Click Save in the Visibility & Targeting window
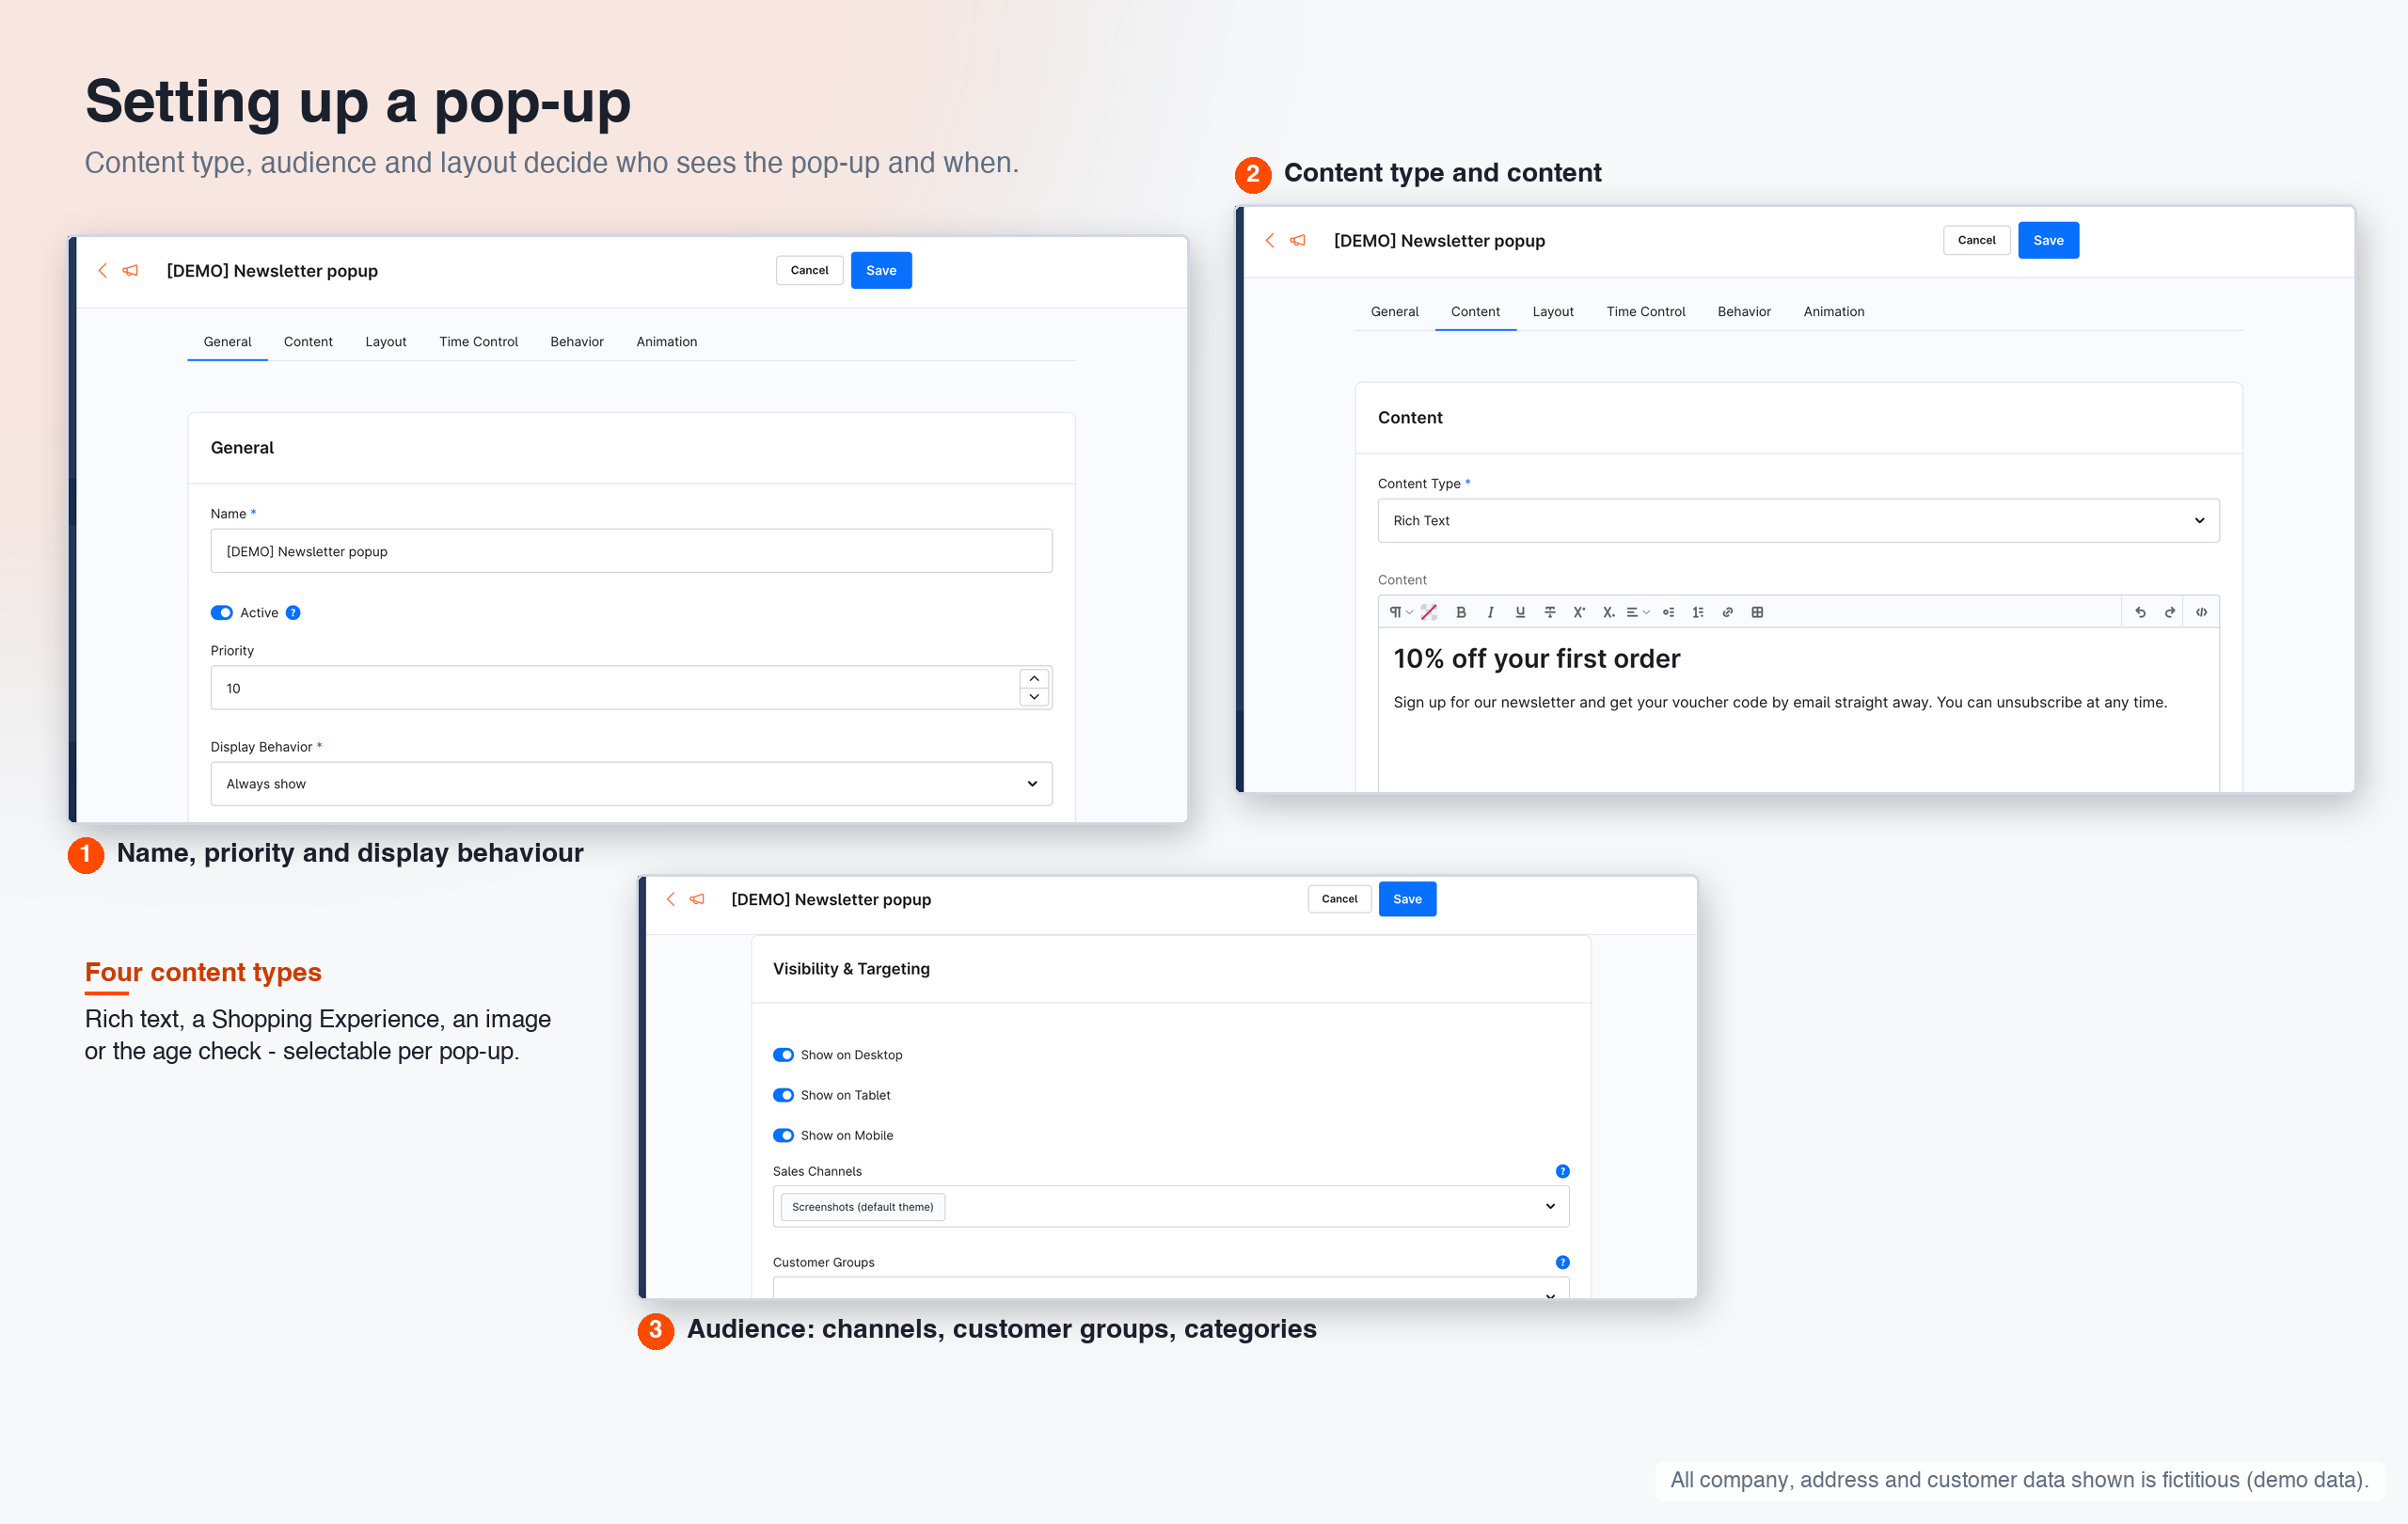The width and height of the screenshot is (2408, 1524). tap(1407, 899)
